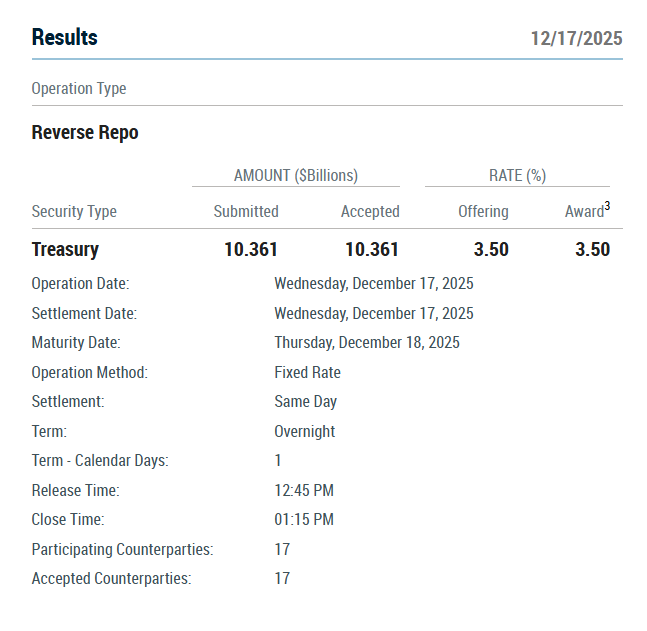
Task: Click the offering rate 3.50
Action: click(x=491, y=249)
